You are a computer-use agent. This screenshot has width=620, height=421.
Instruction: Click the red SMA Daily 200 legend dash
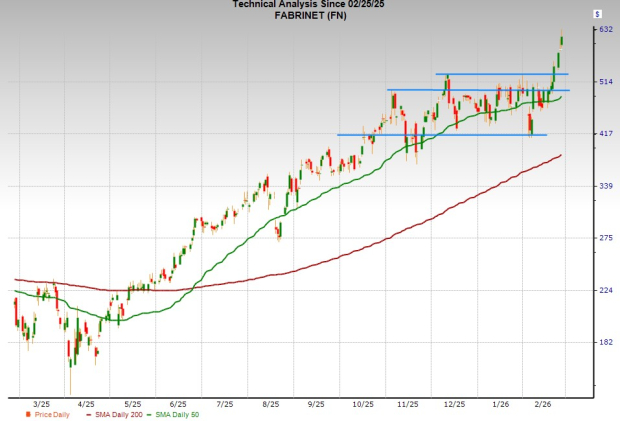point(90,414)
